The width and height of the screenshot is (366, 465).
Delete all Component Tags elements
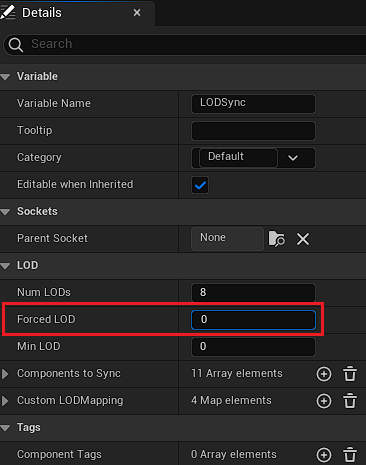coord(350,455)
